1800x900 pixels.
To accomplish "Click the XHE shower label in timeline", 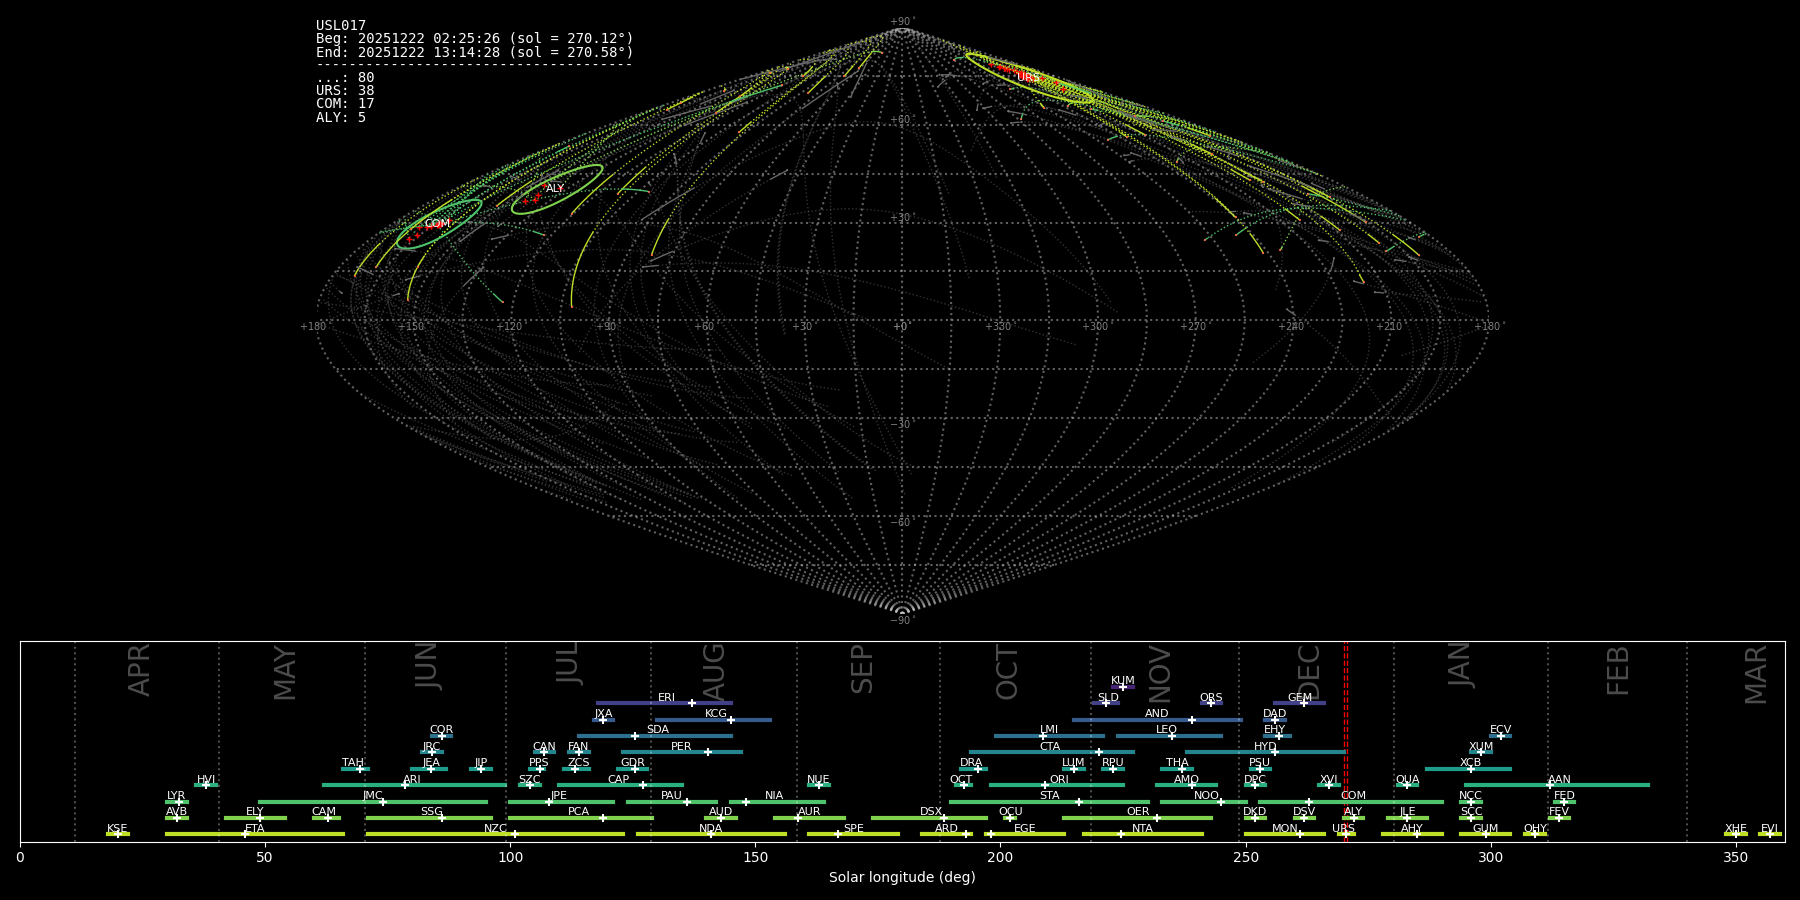I will coord(1736,829).
